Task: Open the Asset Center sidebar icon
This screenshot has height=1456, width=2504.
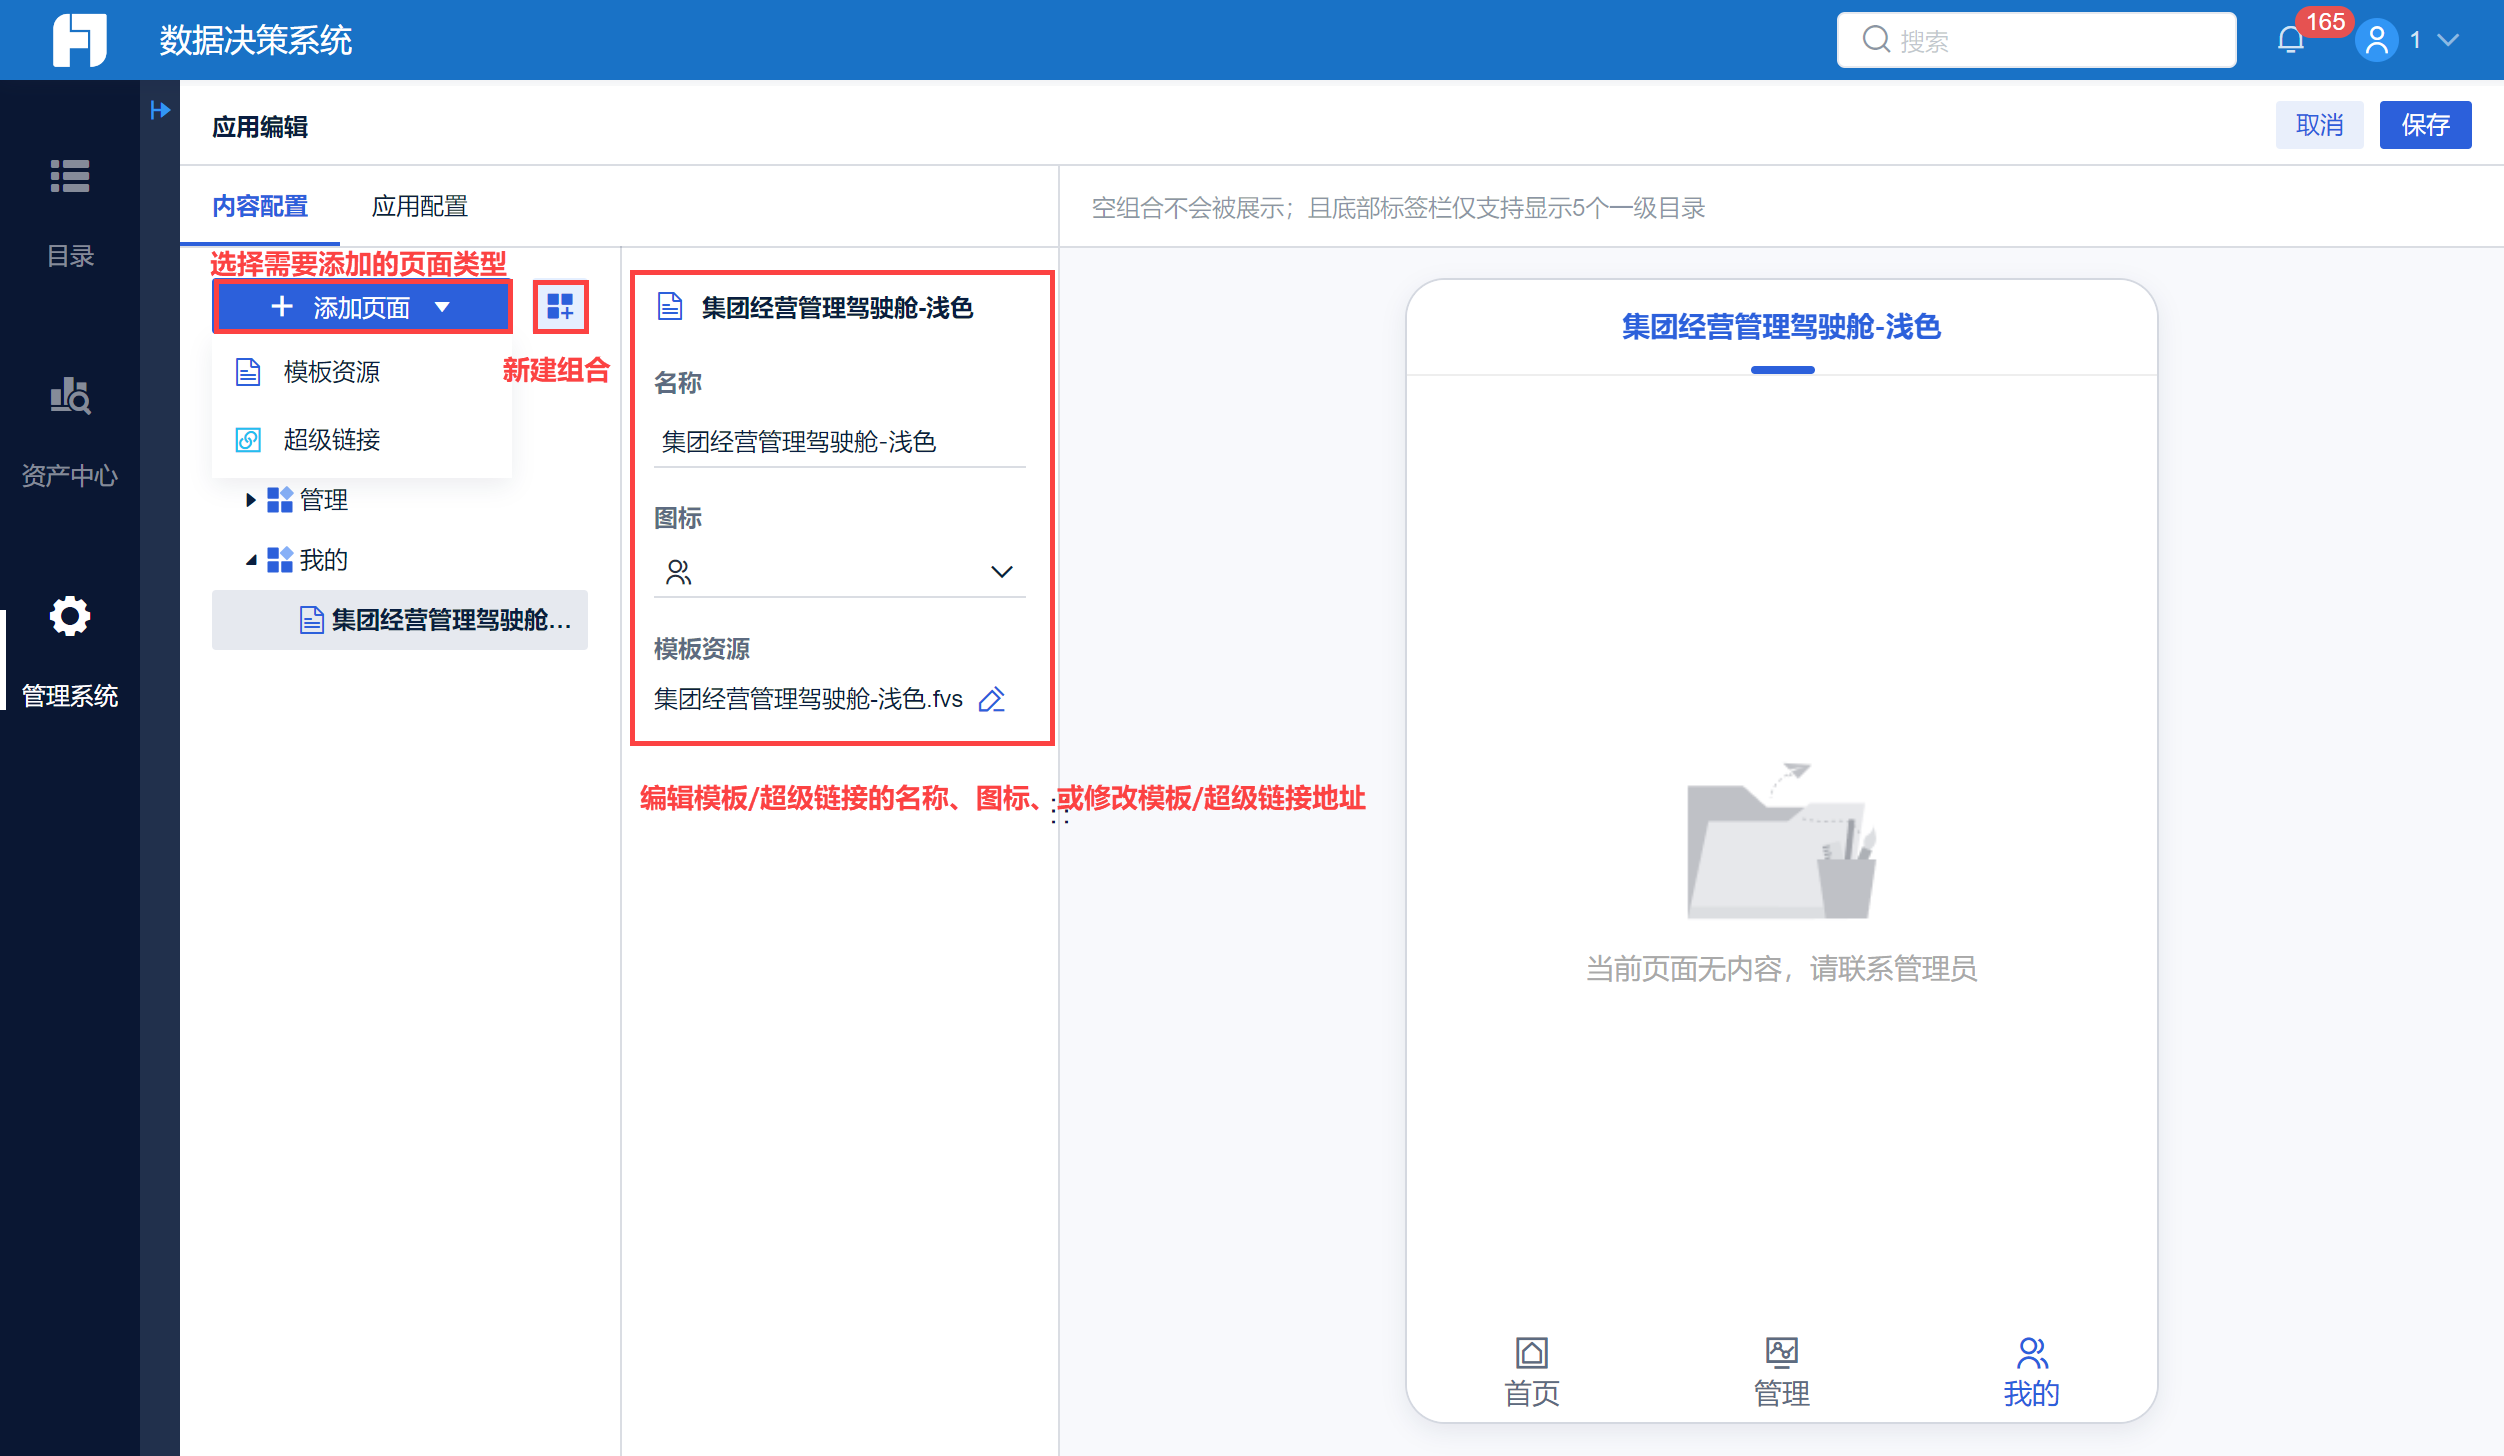Action: click(x=70, y=397)
